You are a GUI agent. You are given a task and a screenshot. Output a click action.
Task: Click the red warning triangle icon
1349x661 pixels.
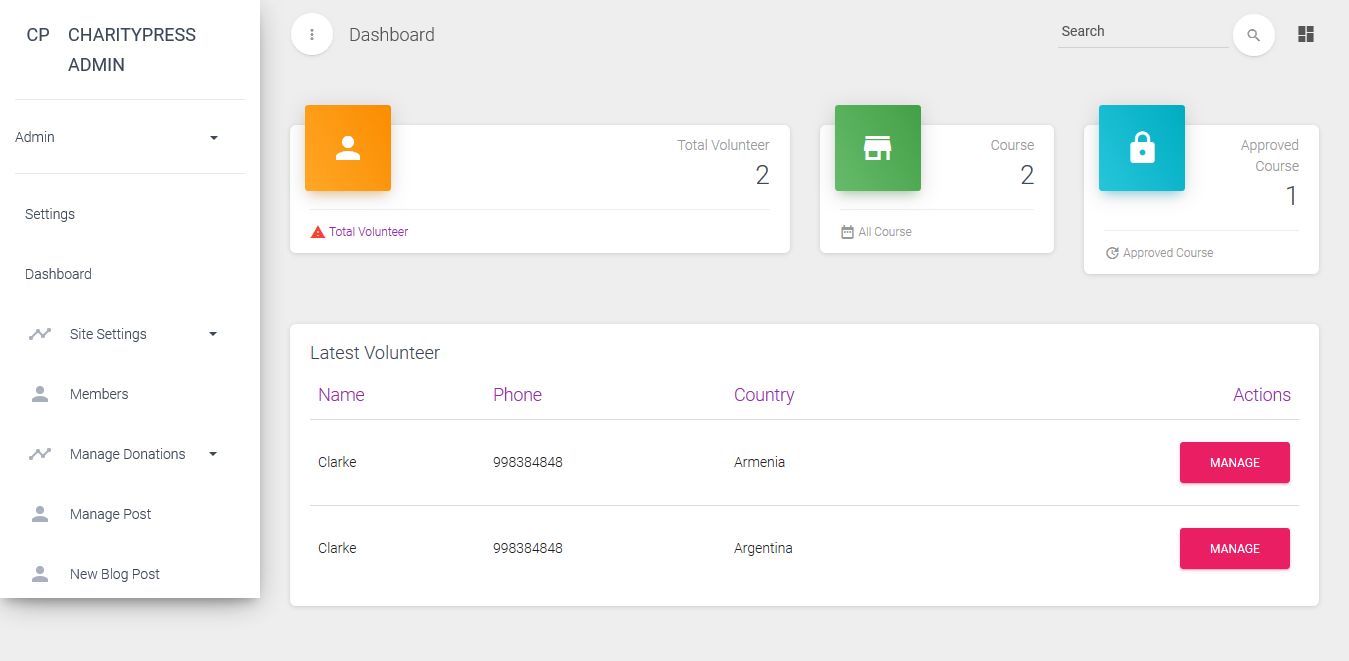point(318,232)
